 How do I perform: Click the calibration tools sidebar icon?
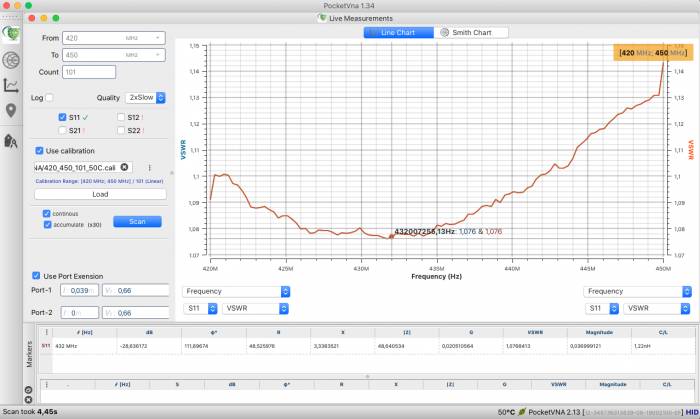tap(12, 139)
